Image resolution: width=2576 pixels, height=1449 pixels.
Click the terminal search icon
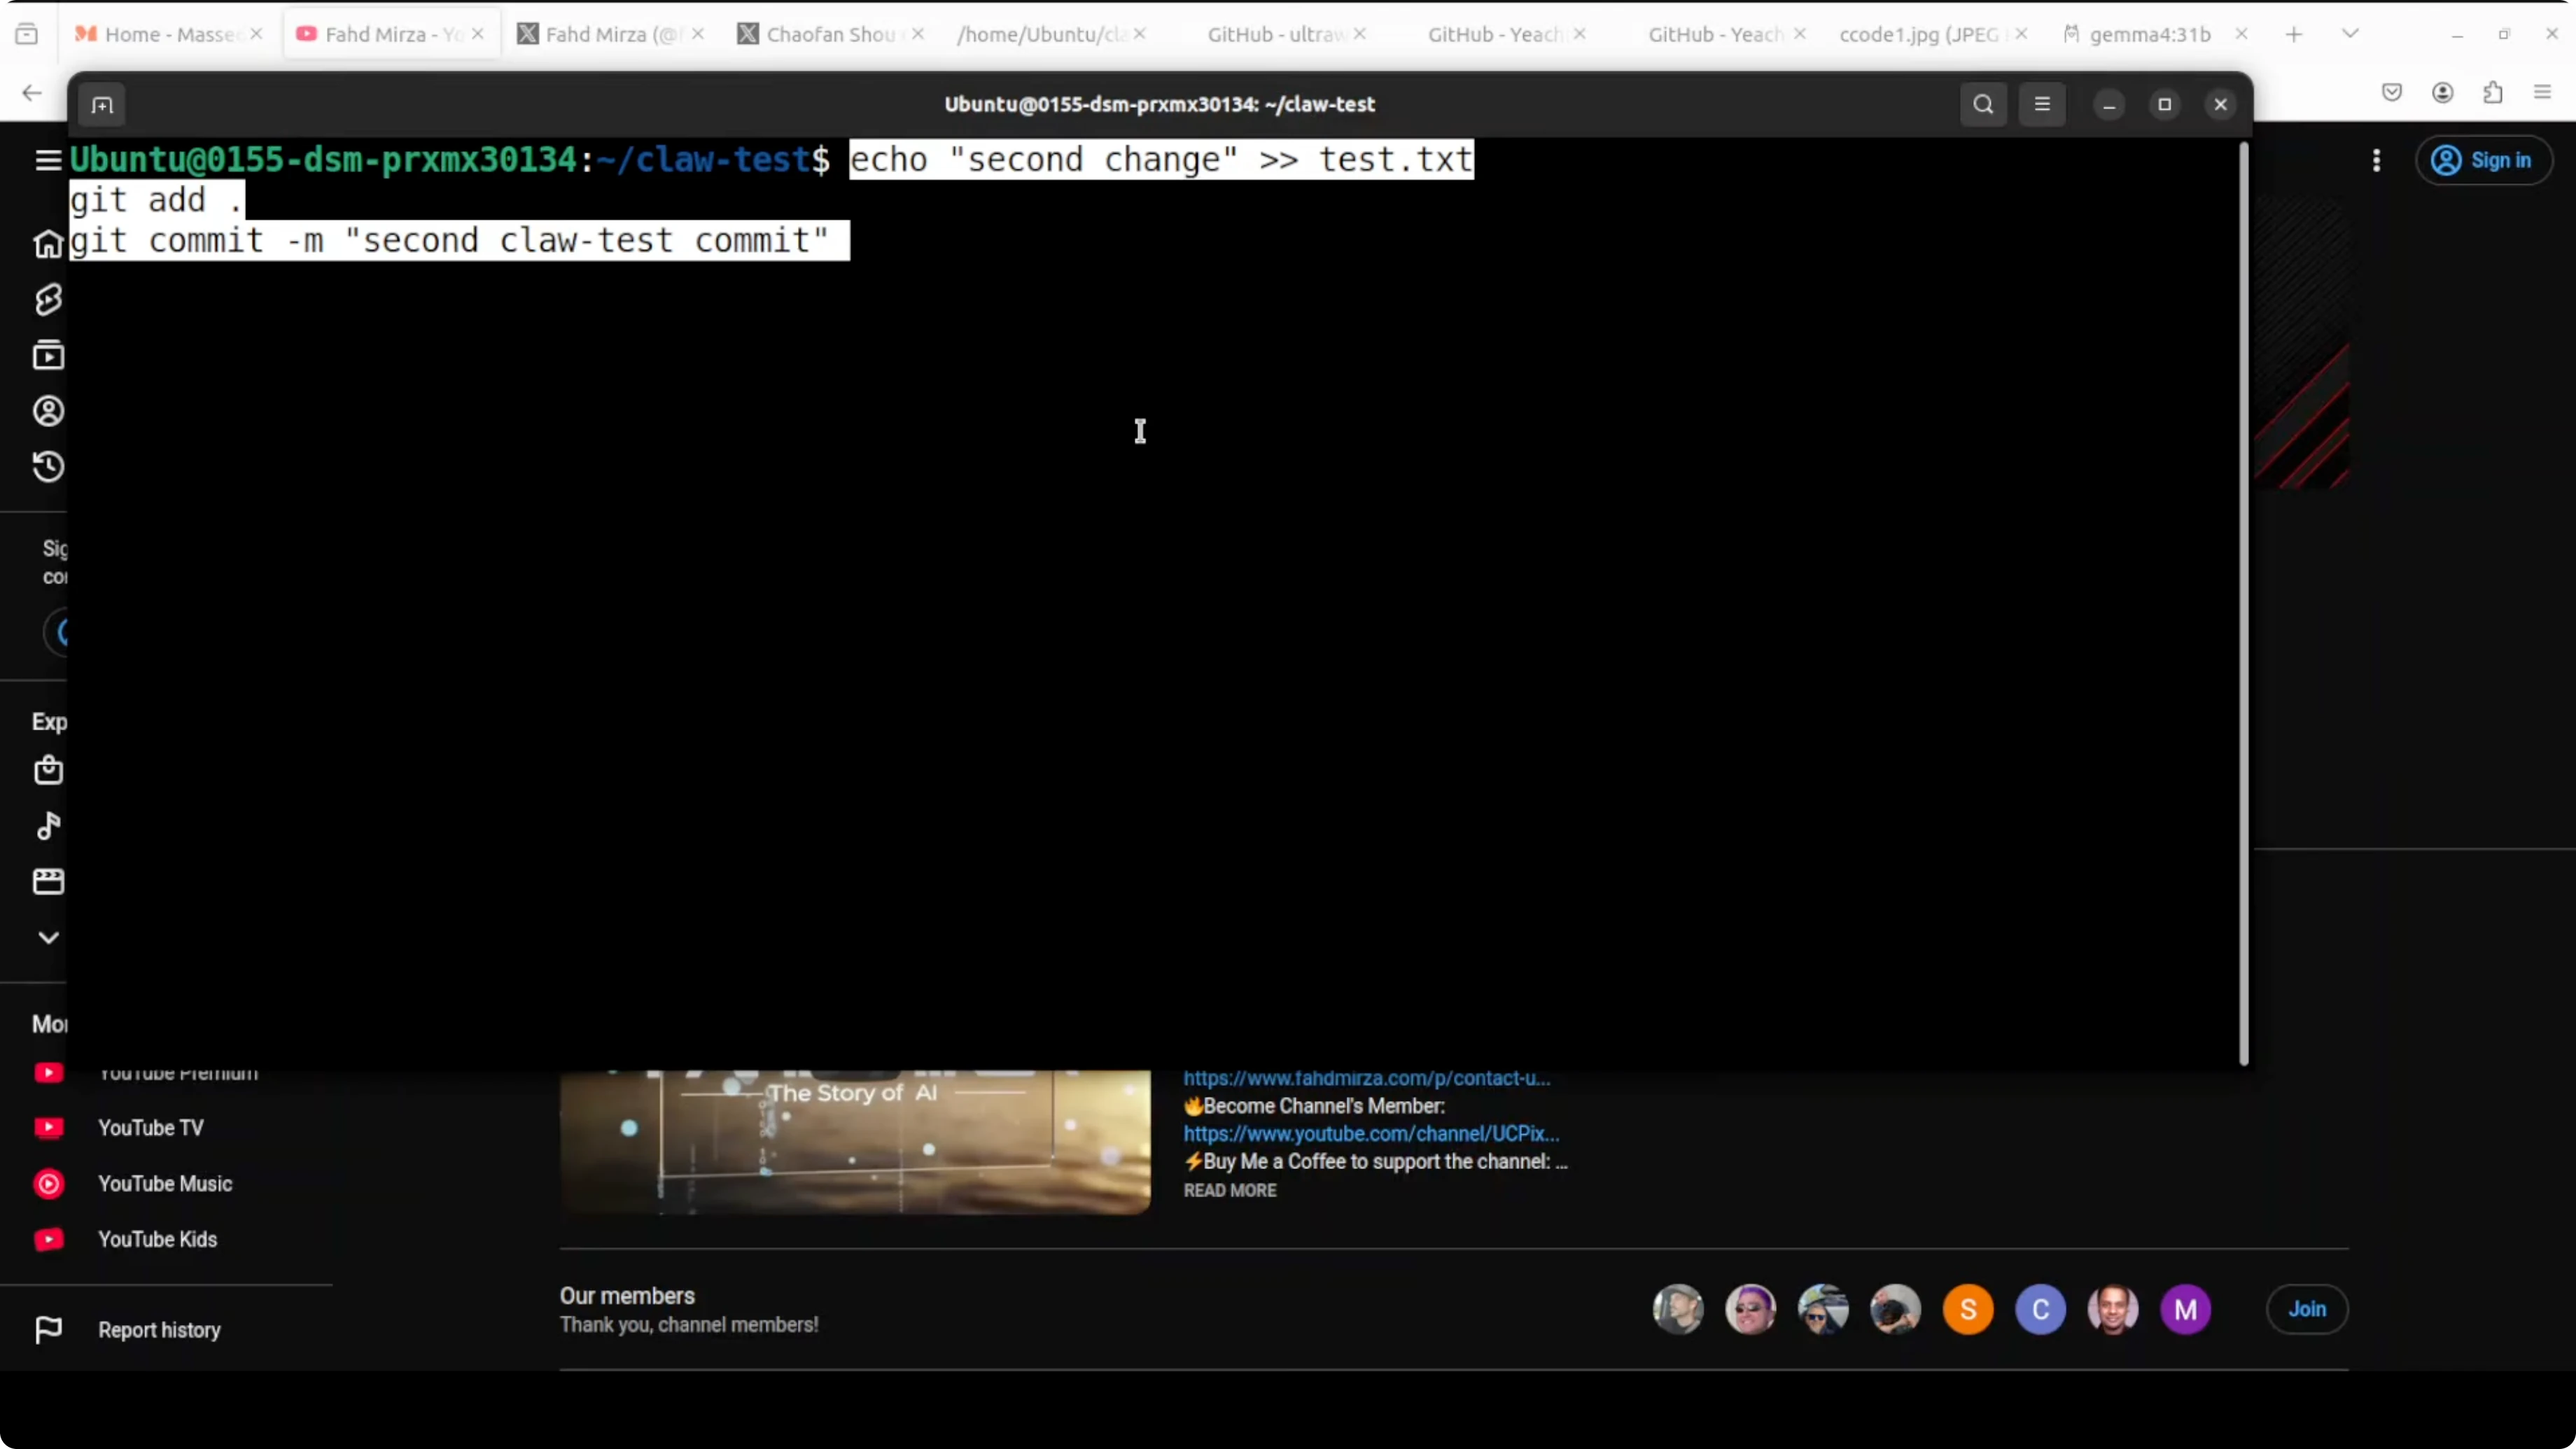point(1983,104)
